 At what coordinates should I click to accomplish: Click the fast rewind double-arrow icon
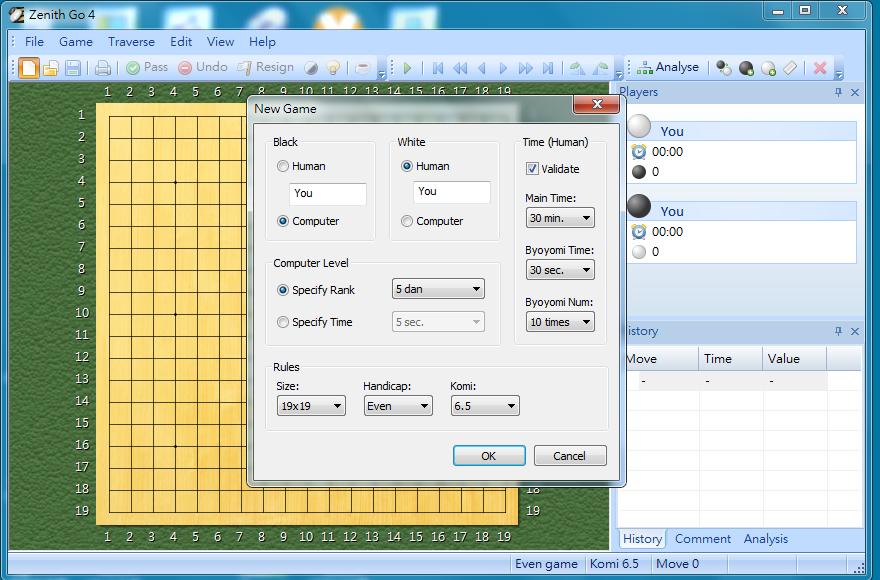pos(460,68)
